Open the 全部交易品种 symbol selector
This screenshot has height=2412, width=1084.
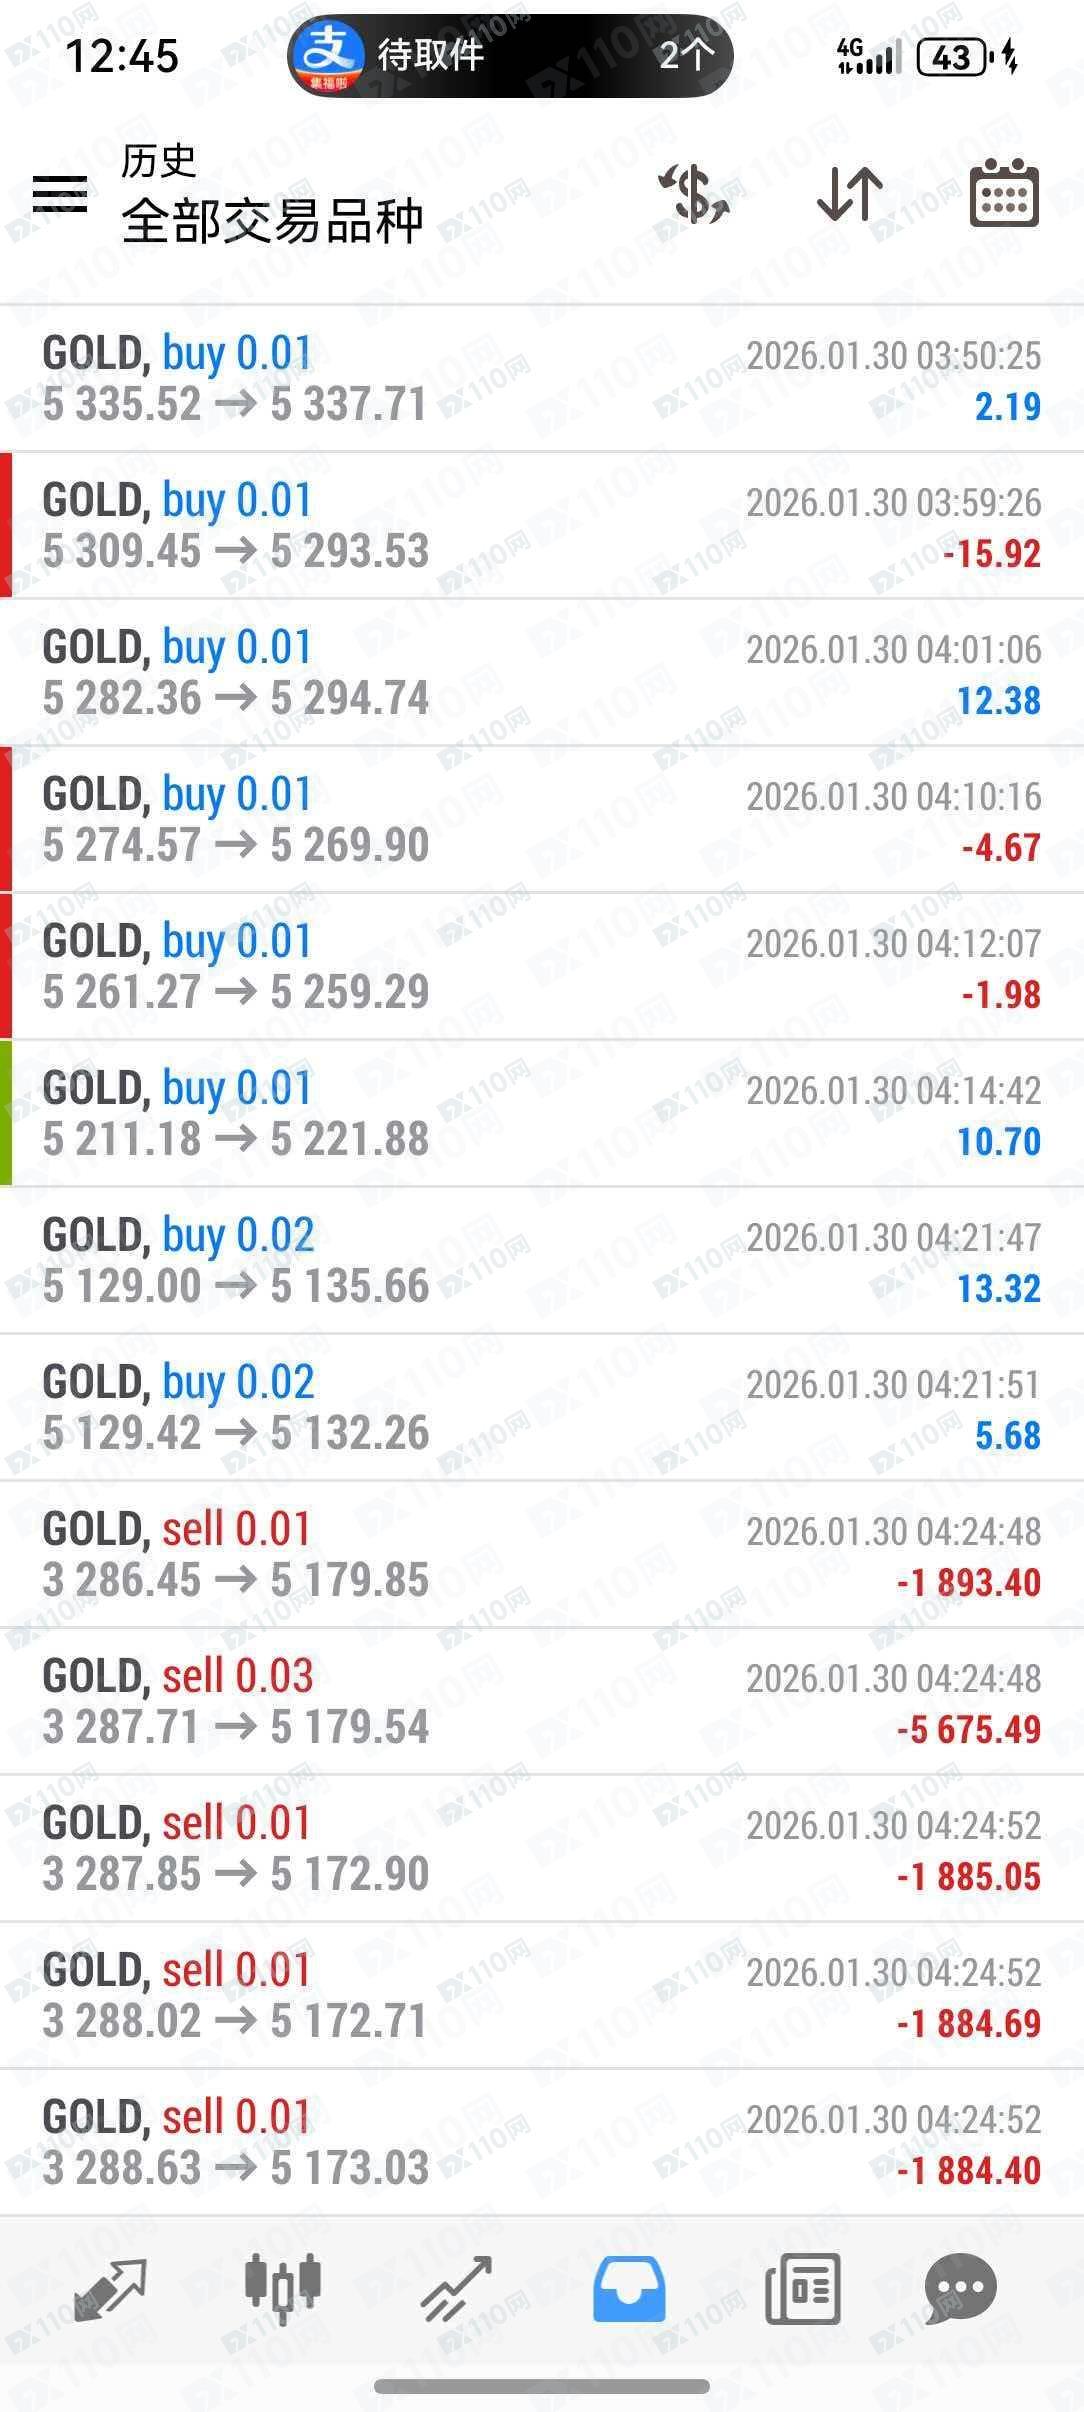tap(272, 220)
